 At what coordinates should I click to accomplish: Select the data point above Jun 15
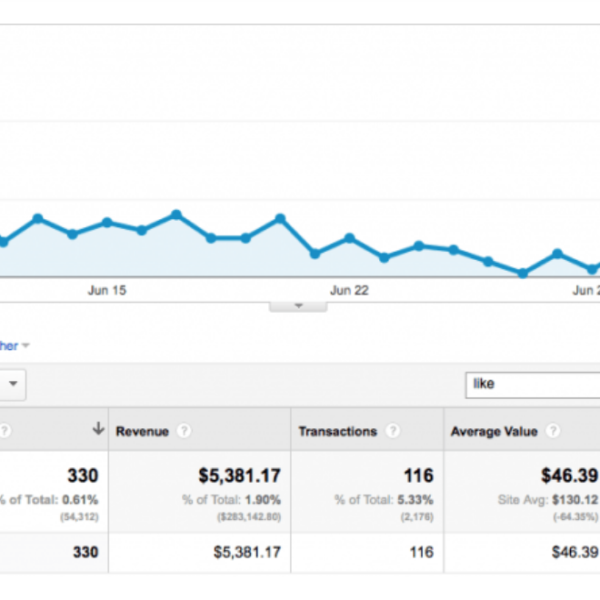(x=107, y=222)
